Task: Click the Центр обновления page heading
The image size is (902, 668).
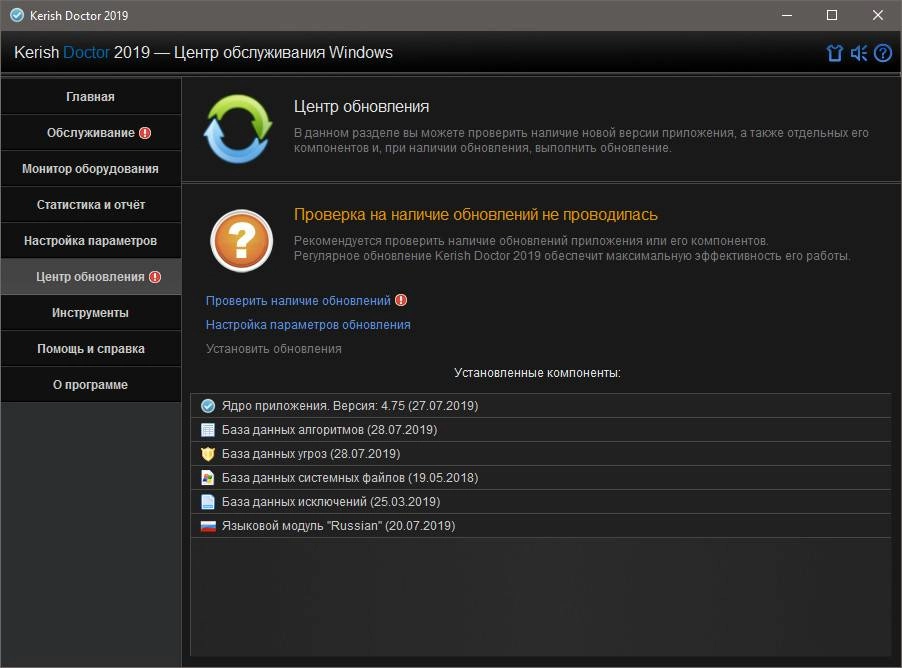Action: pos(361,106)
